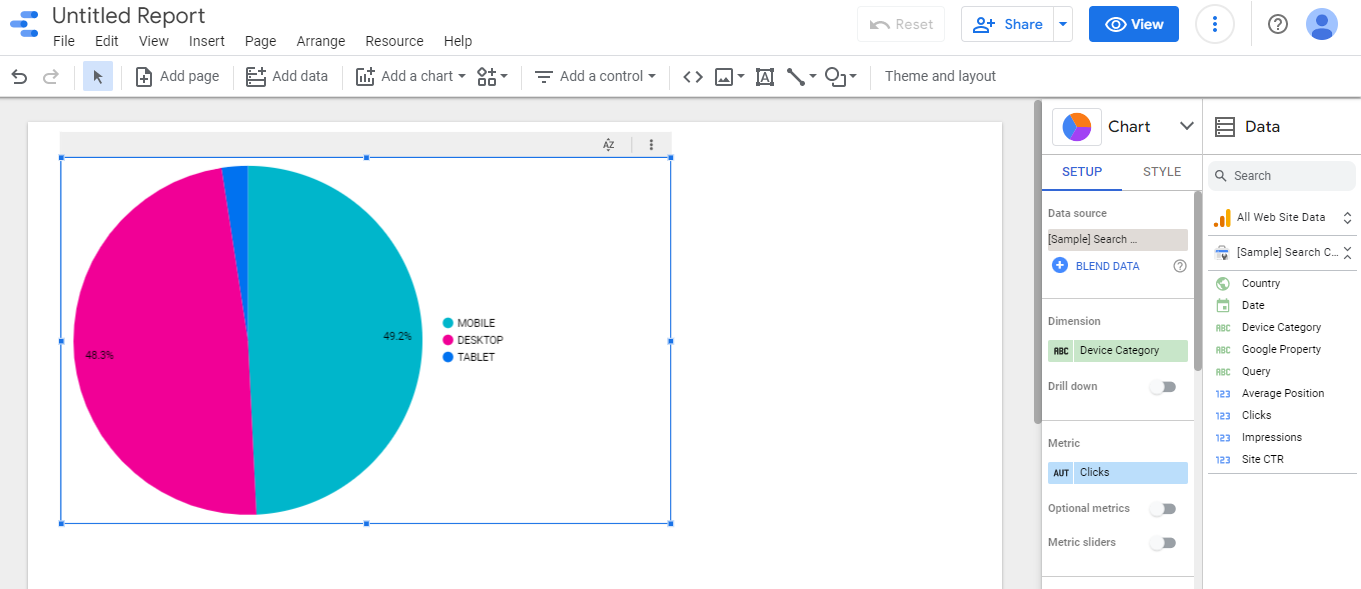Viewport: 1361px width, 589px height.
Task: Select the pointer selection mode tool
Action: tap(98, 76)
